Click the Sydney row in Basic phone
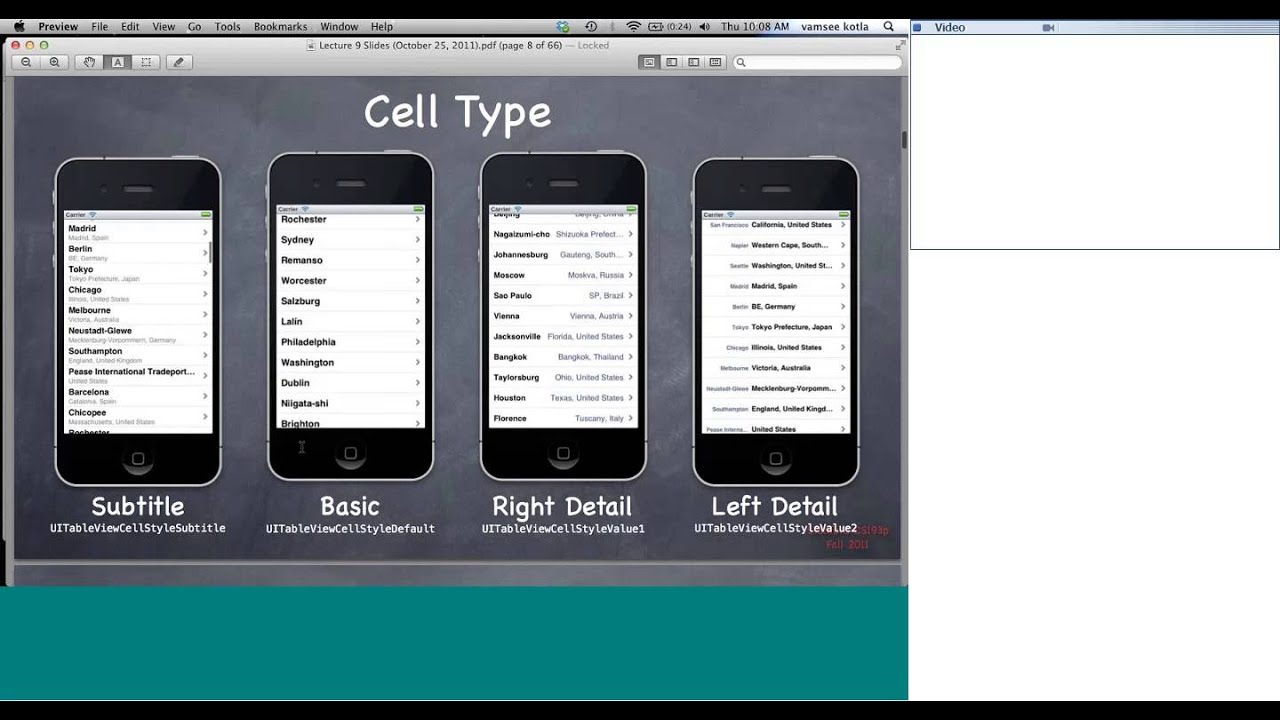Viewport: 1280px width, 720px height. 350,240
